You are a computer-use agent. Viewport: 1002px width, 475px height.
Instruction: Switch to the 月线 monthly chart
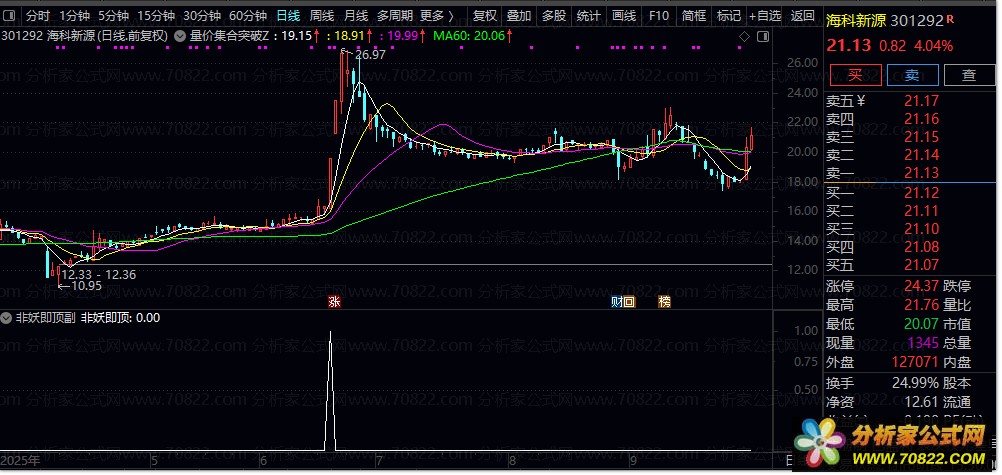pyautogui.click(x=356, y=16)
